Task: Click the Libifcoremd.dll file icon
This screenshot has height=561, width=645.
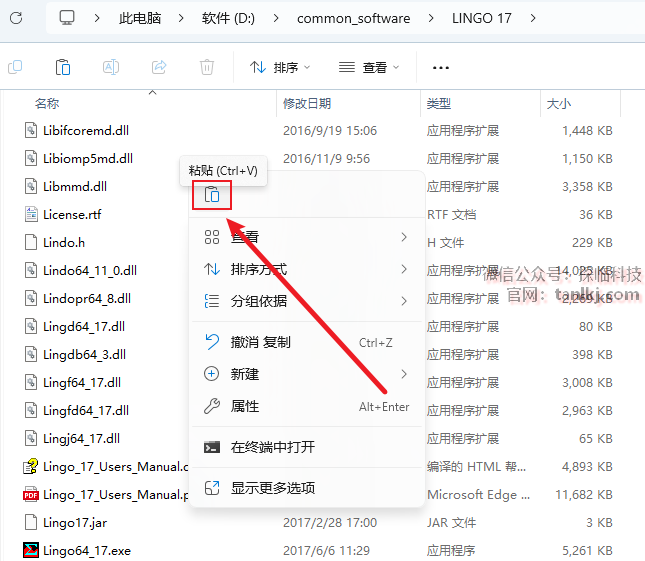Action: click(31, 130)
